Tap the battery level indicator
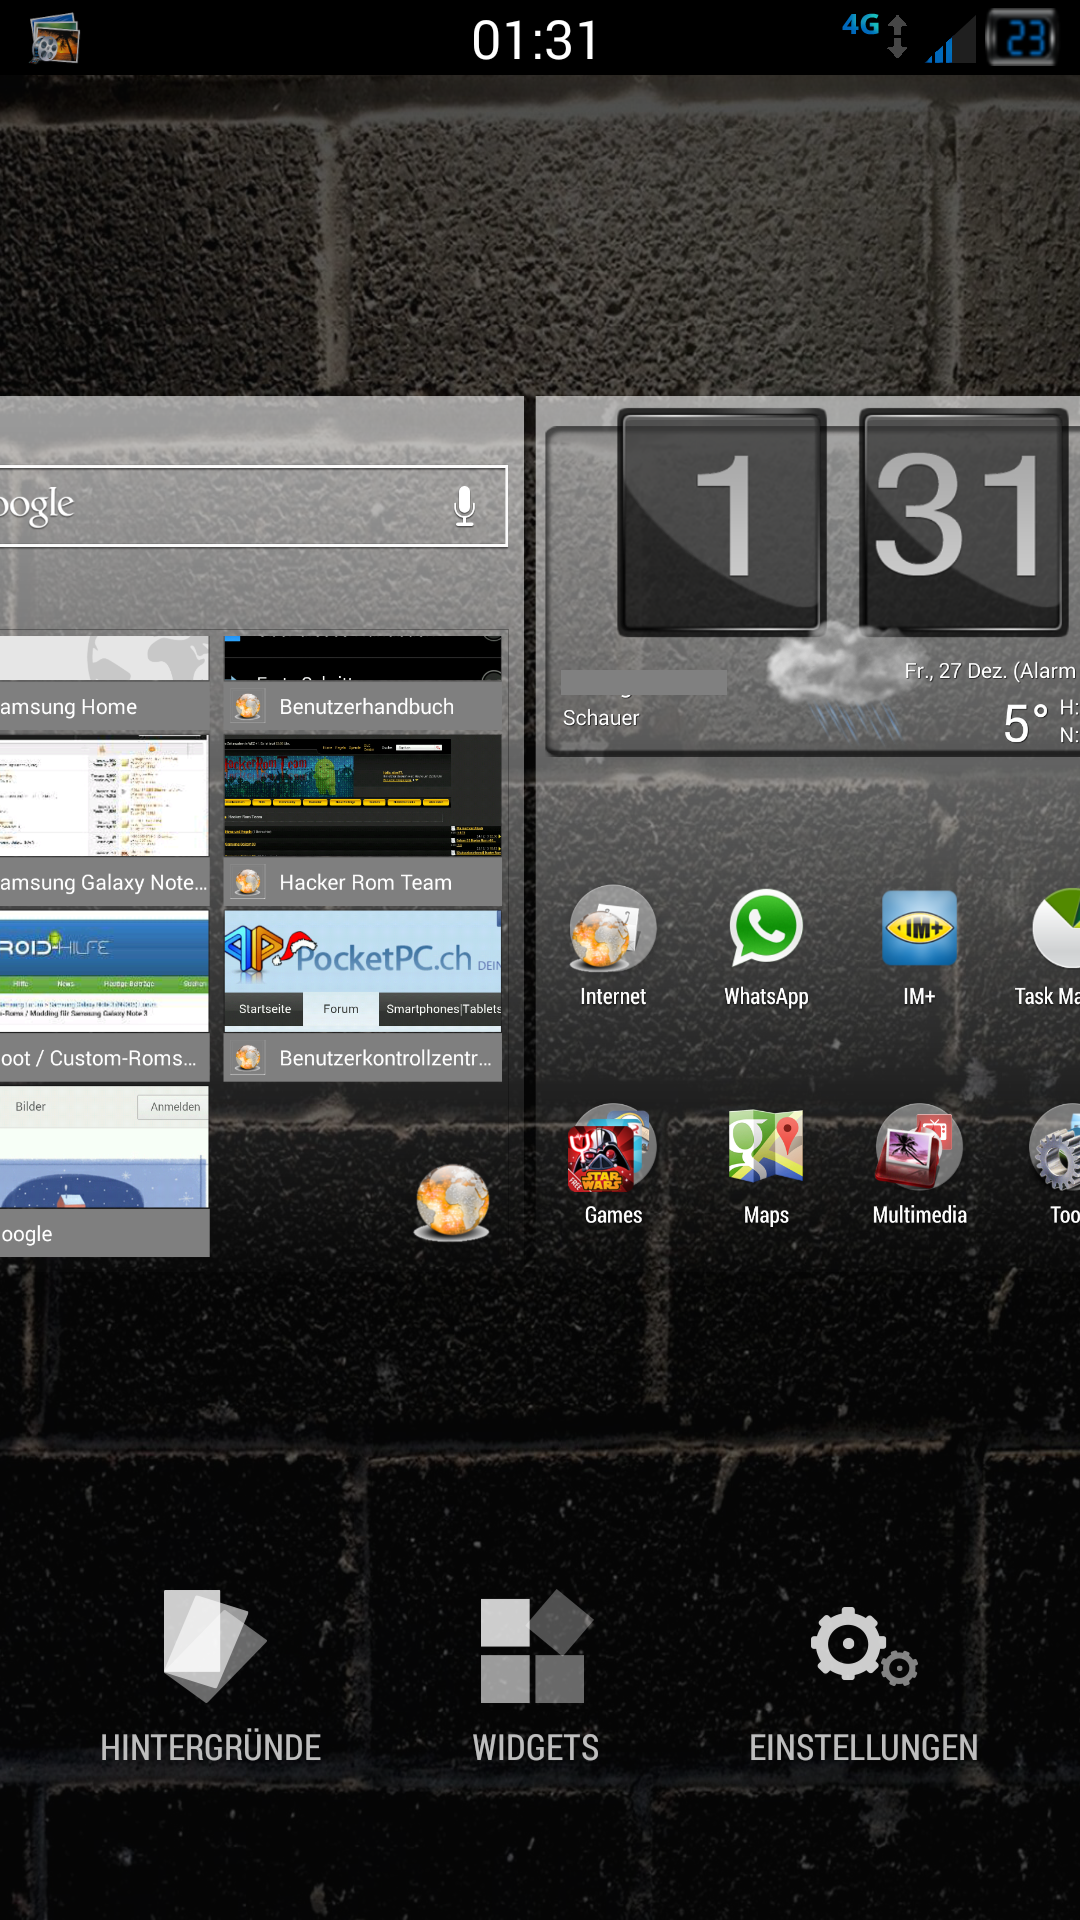The height and width of the screenshot is (1920, 1080). [1021, 38]
